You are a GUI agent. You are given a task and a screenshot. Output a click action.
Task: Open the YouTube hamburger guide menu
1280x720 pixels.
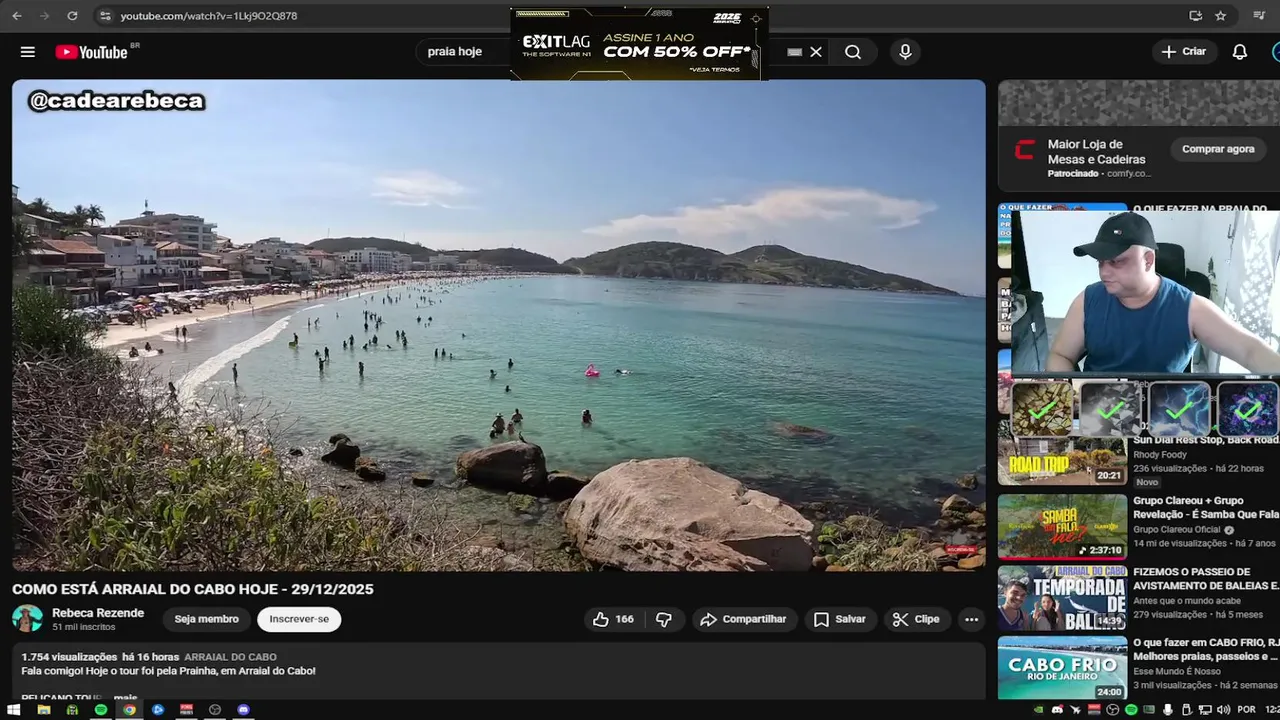(x=28, y=52)
